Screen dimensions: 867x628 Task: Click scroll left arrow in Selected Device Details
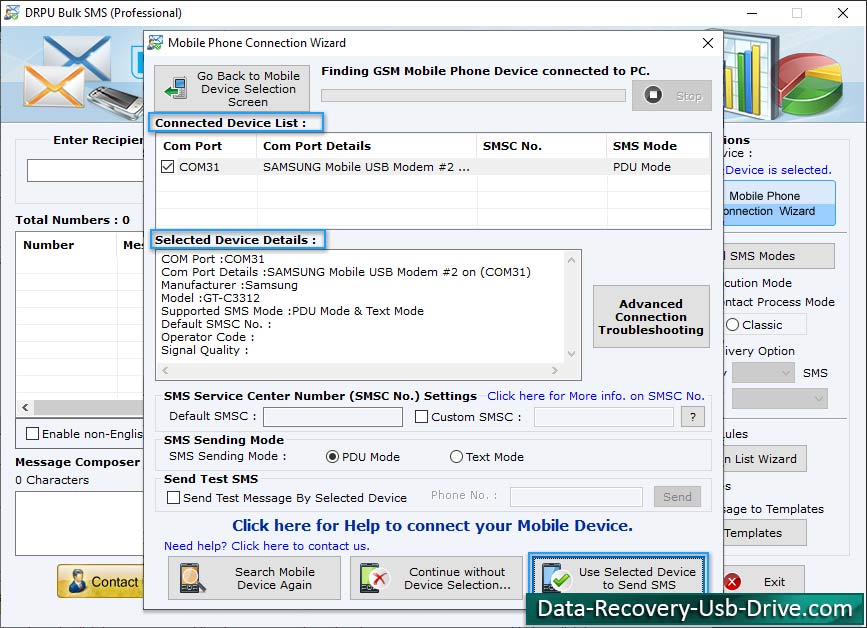(165, 370)
